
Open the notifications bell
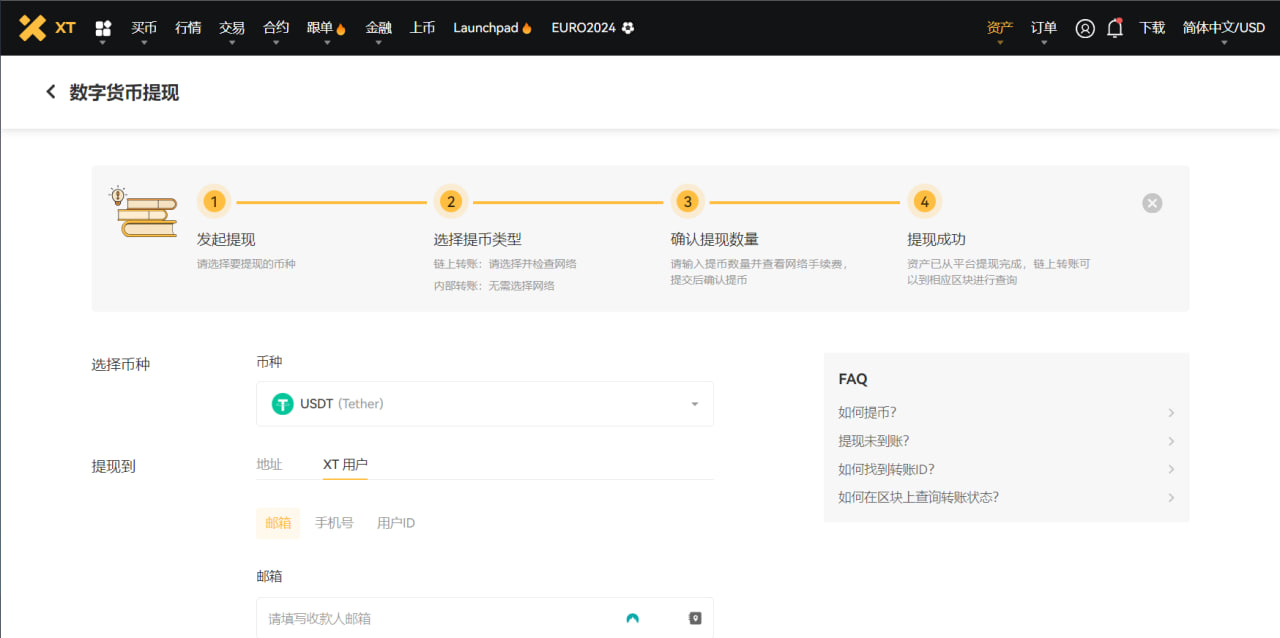(x=1115, y=28)
